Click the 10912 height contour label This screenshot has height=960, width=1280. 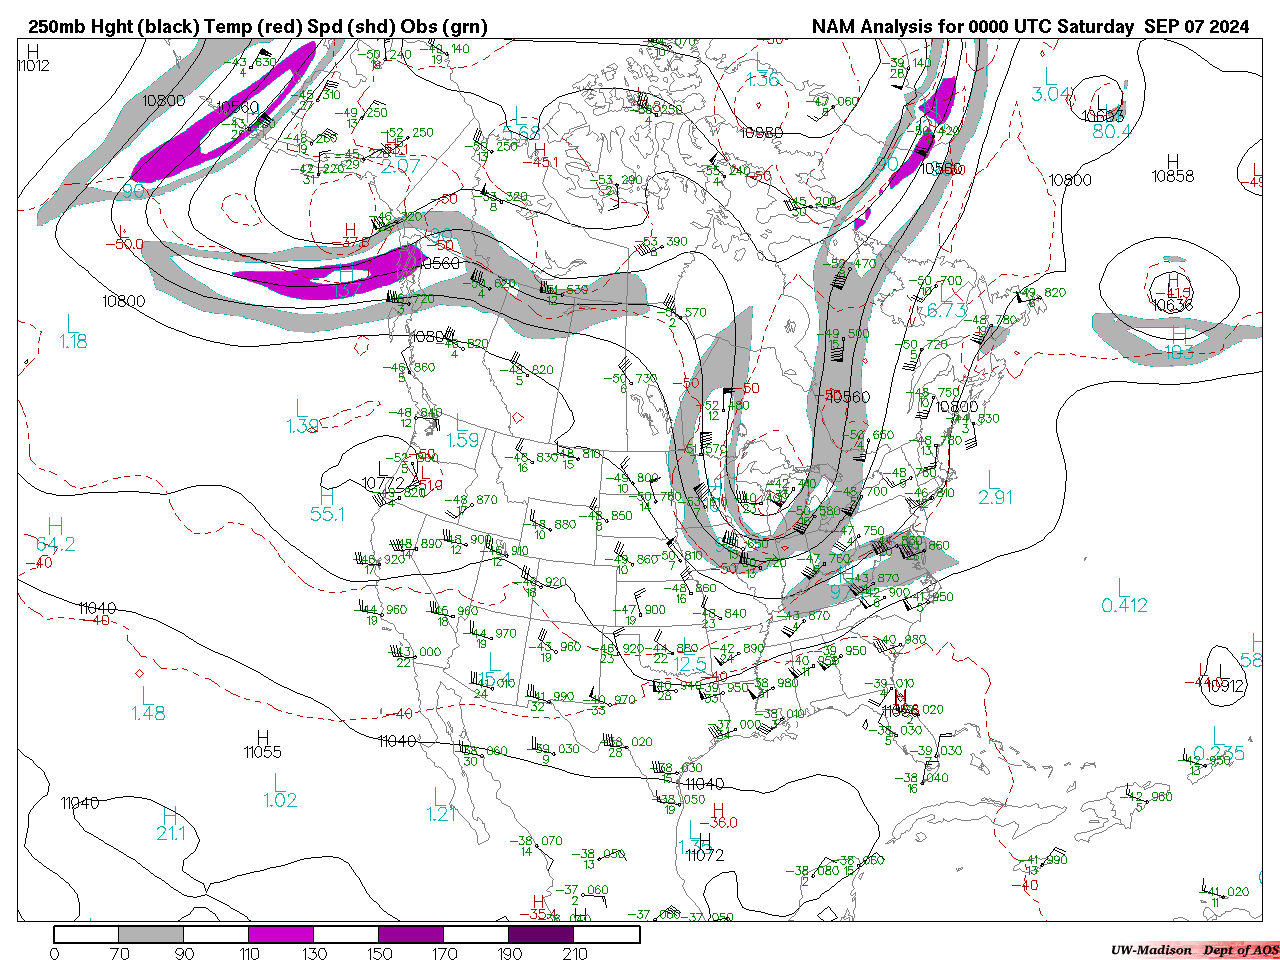[x=1224, y=686]
